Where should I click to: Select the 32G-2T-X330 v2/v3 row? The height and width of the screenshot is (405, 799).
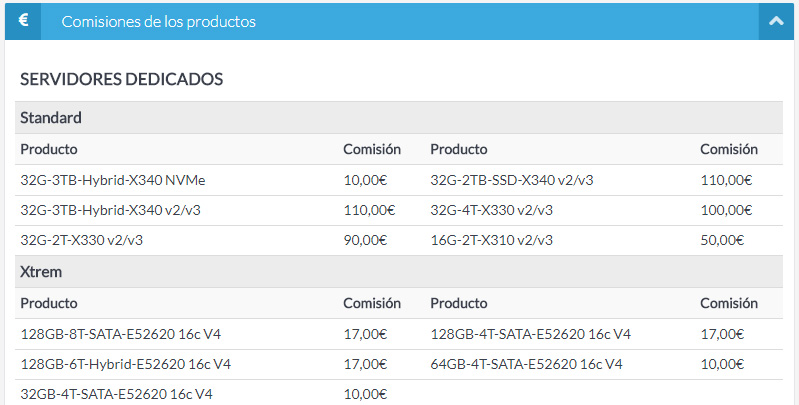point(87,240)
